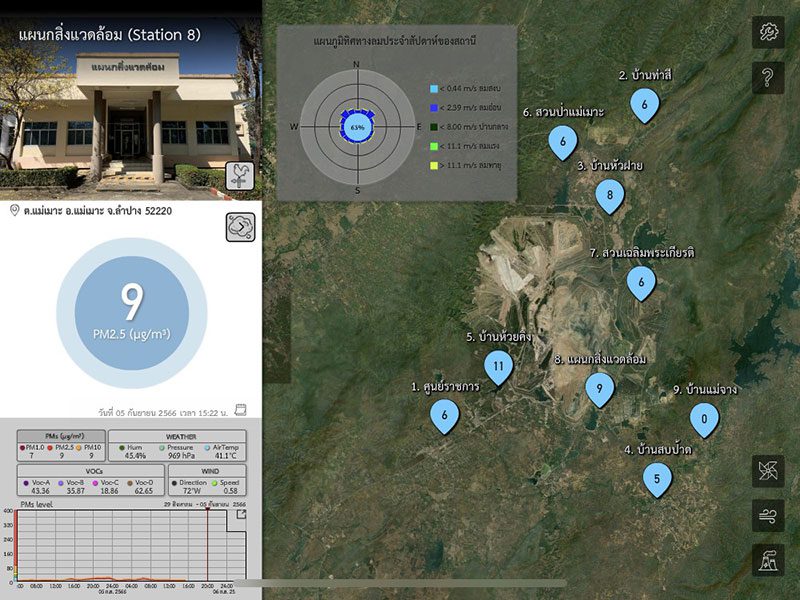
Task: Click the WIND panel header
Action: pos(210,471)
